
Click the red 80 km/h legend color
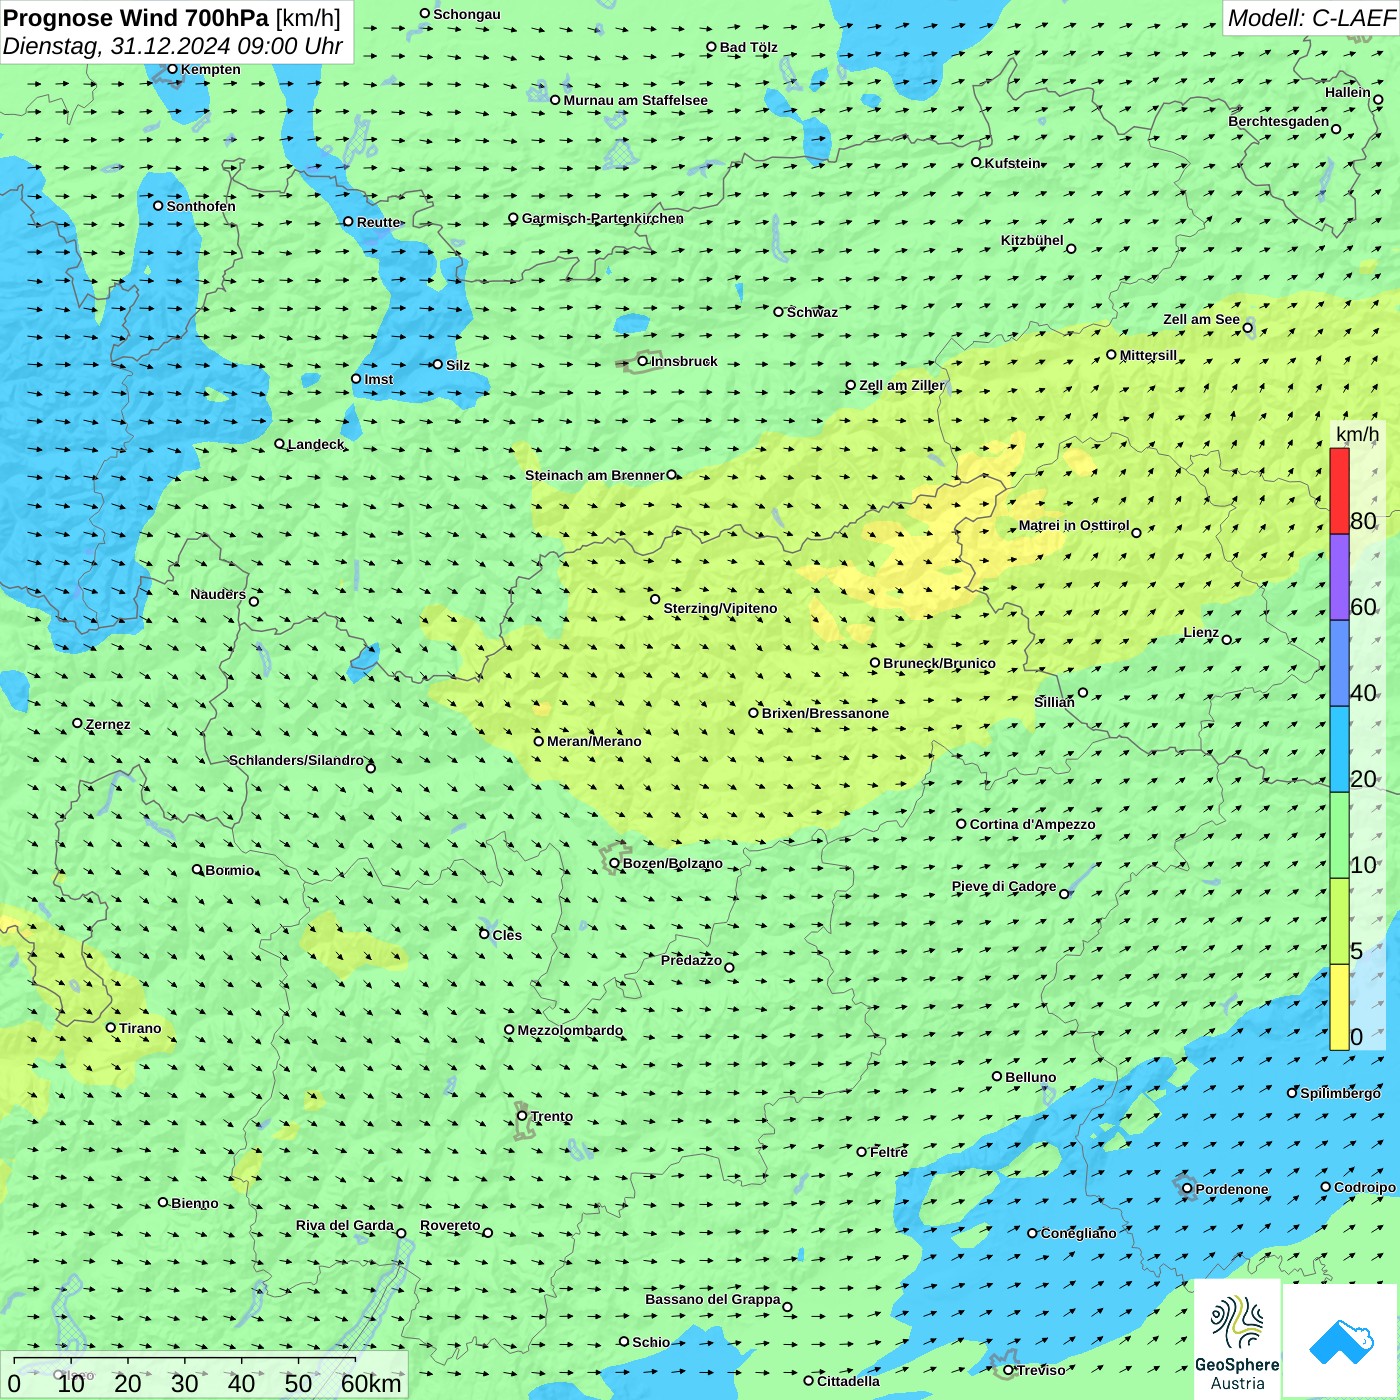click(x=1339, y=490)
